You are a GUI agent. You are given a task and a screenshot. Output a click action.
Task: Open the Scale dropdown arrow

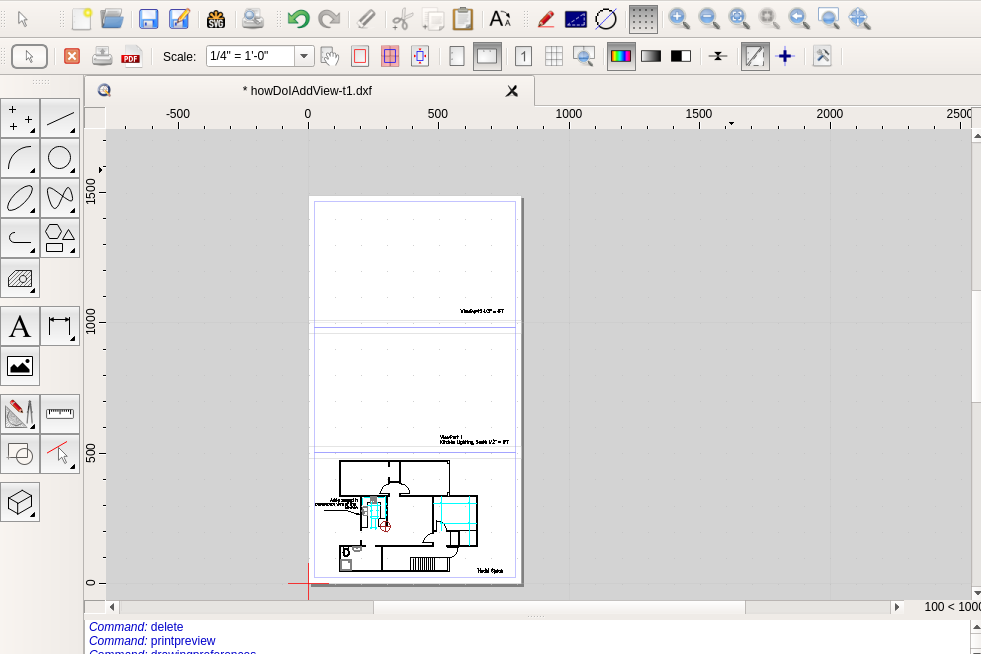point(304,56)
